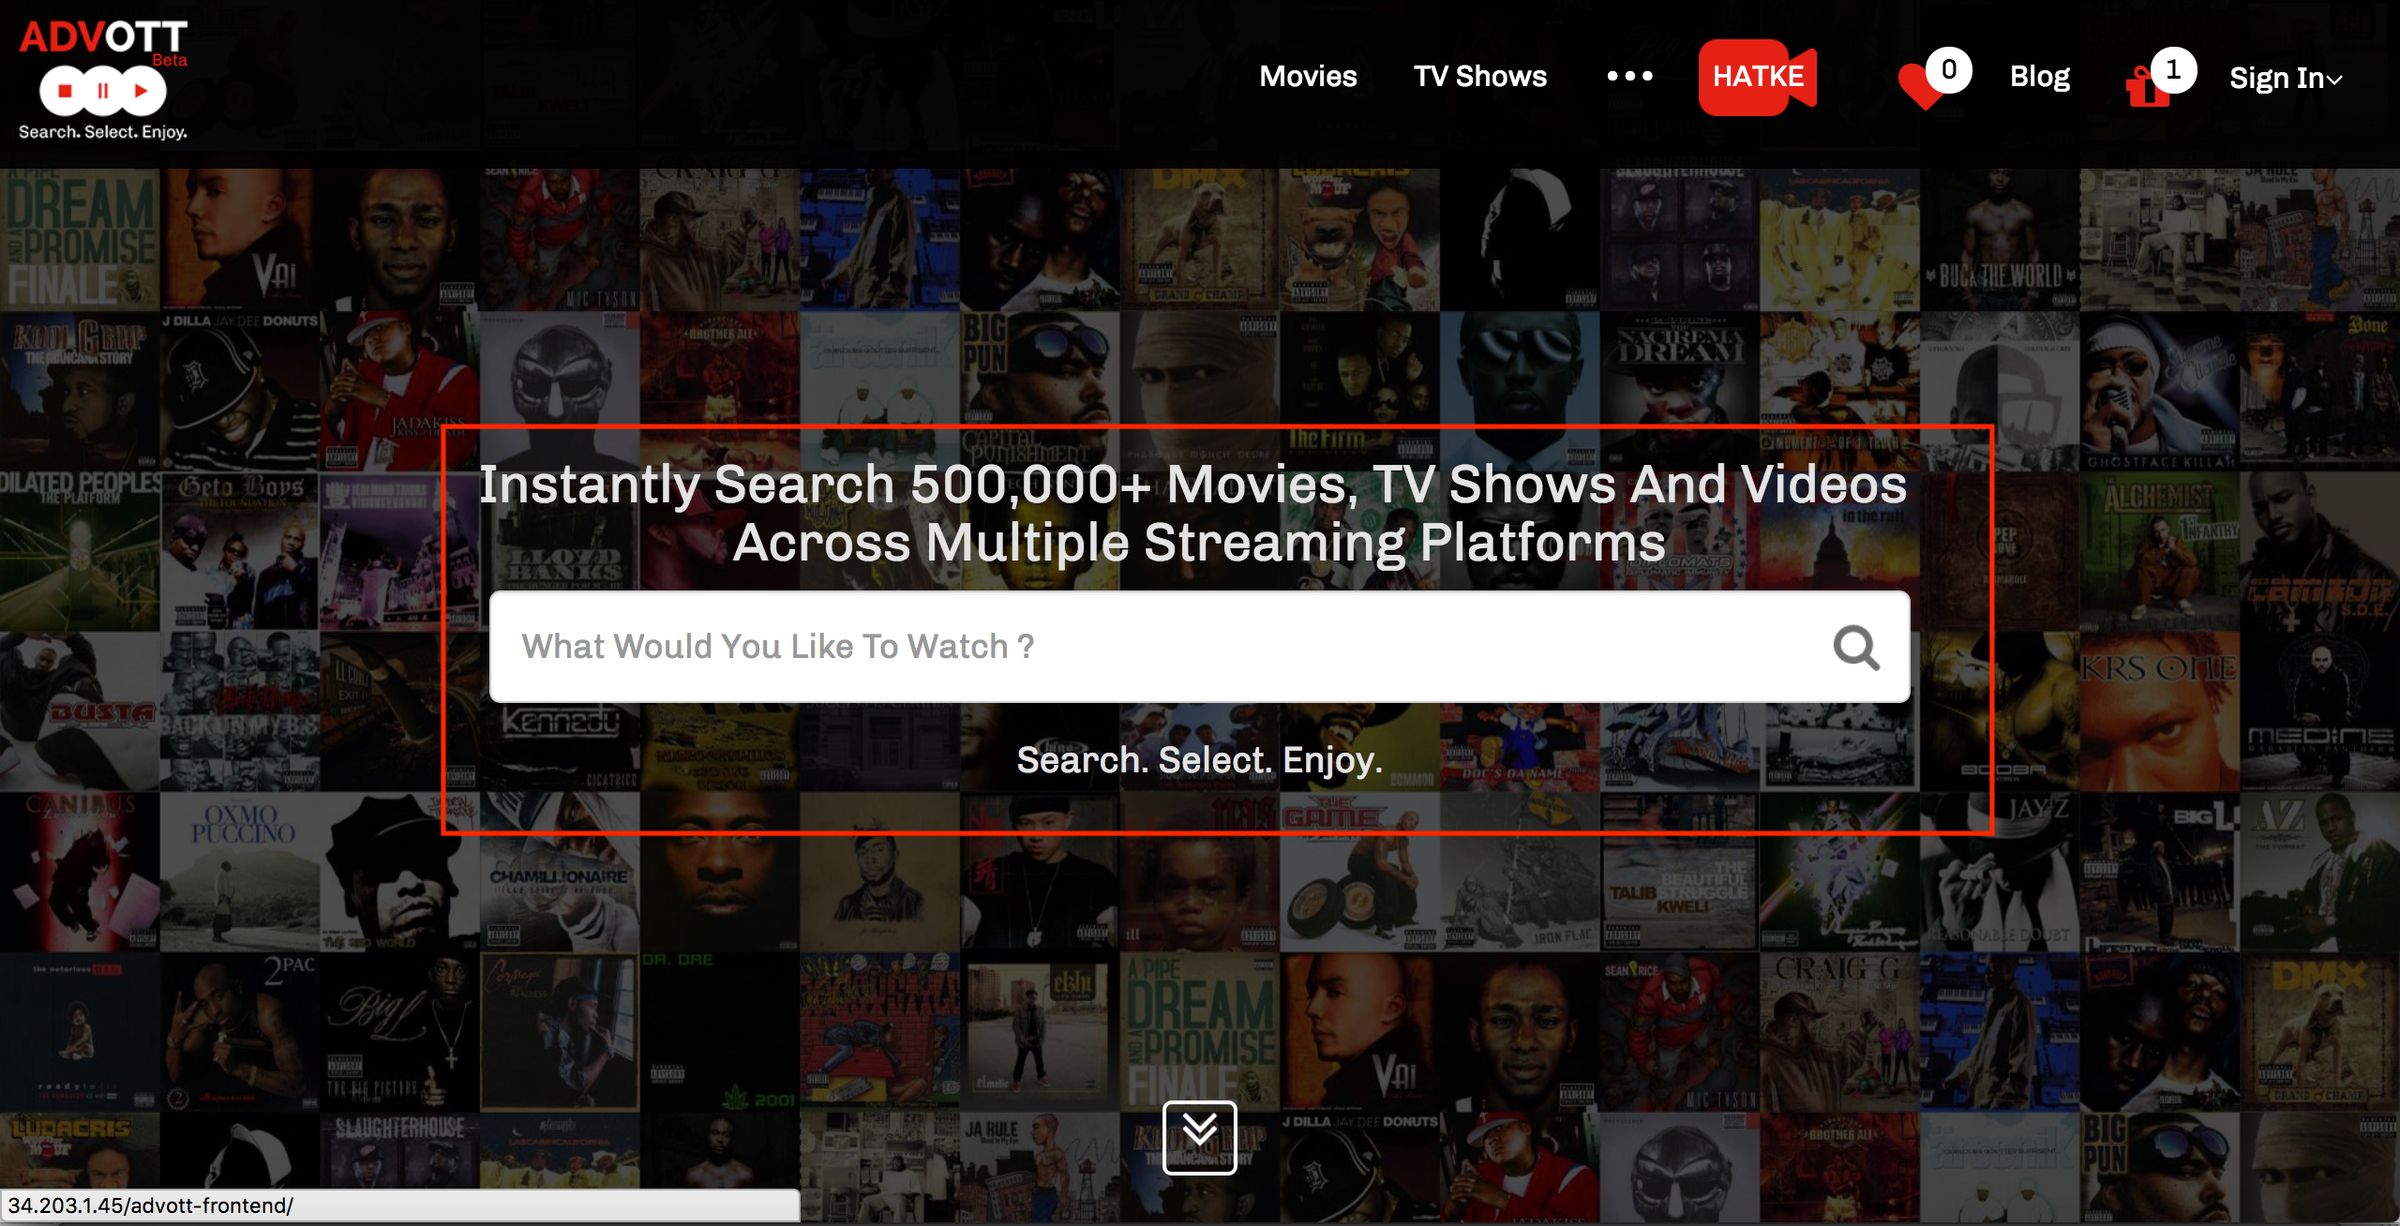
Task: Go to the Blog page
Action: tap(2039, 77)
